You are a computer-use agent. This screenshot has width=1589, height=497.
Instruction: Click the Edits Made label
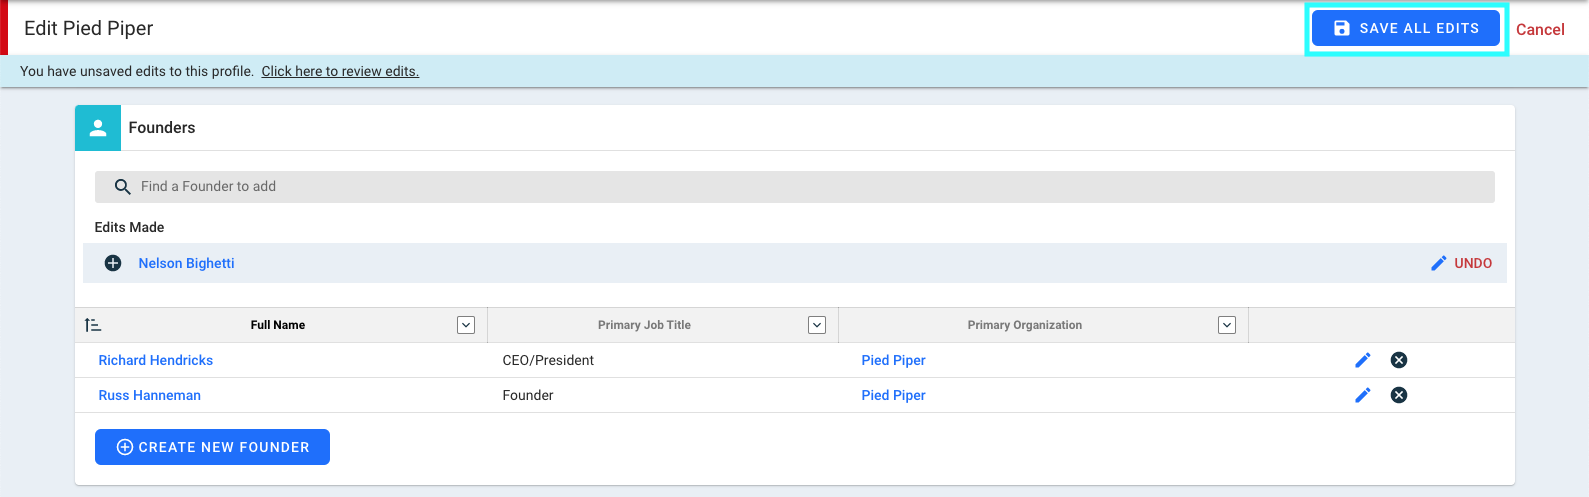(129, 227)
